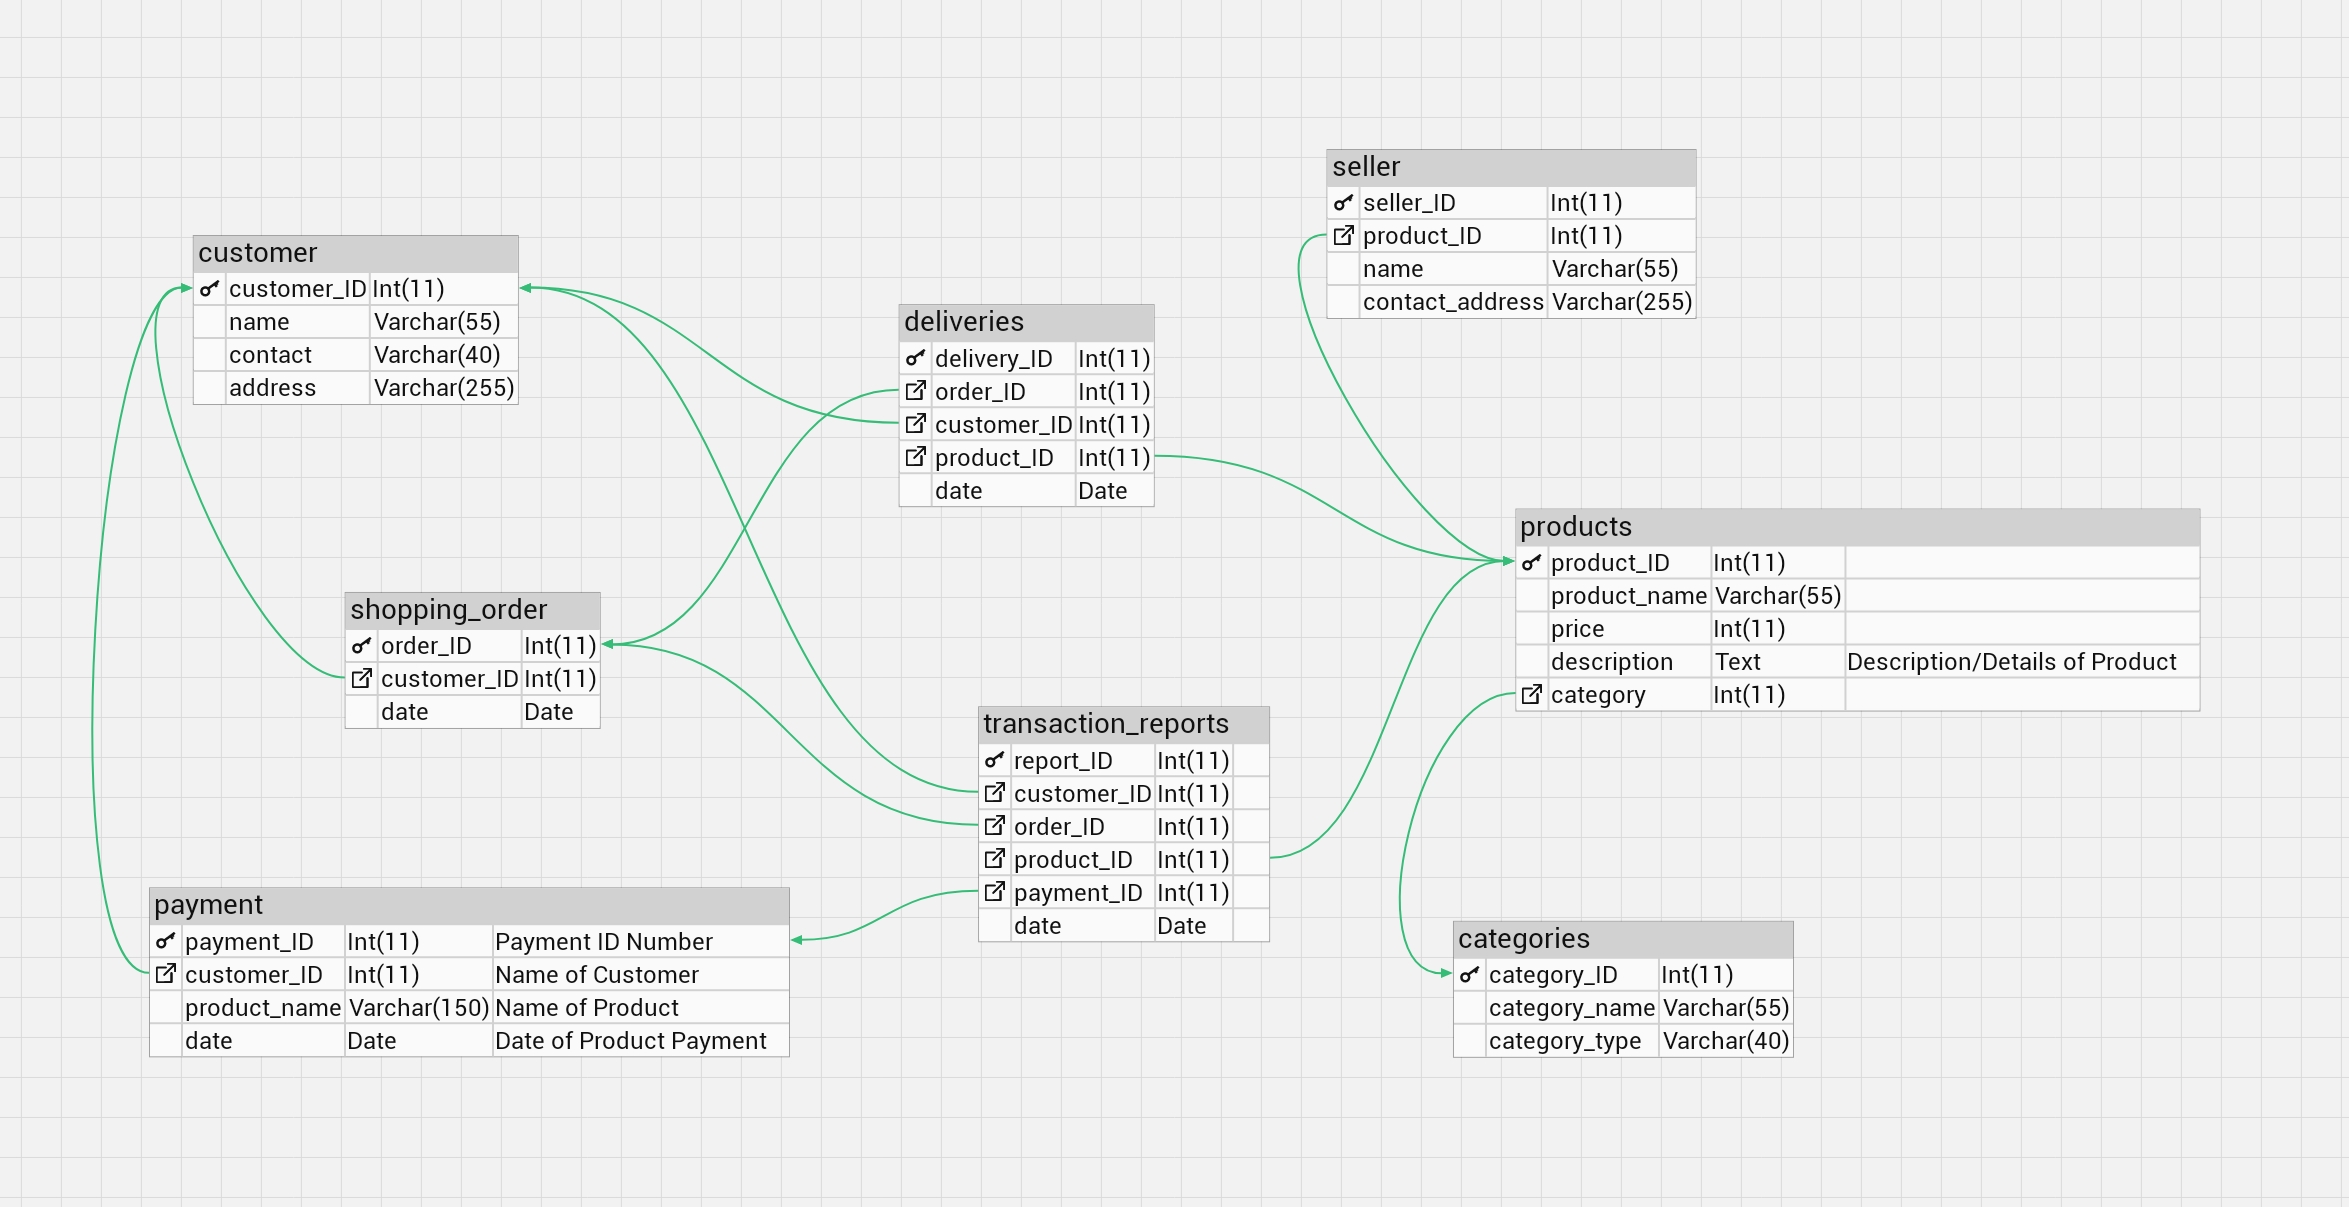Viewport: 2349px width, 1207px height.
Task: Click the 'category_type' field in categories
Action: (1565, 1041)
